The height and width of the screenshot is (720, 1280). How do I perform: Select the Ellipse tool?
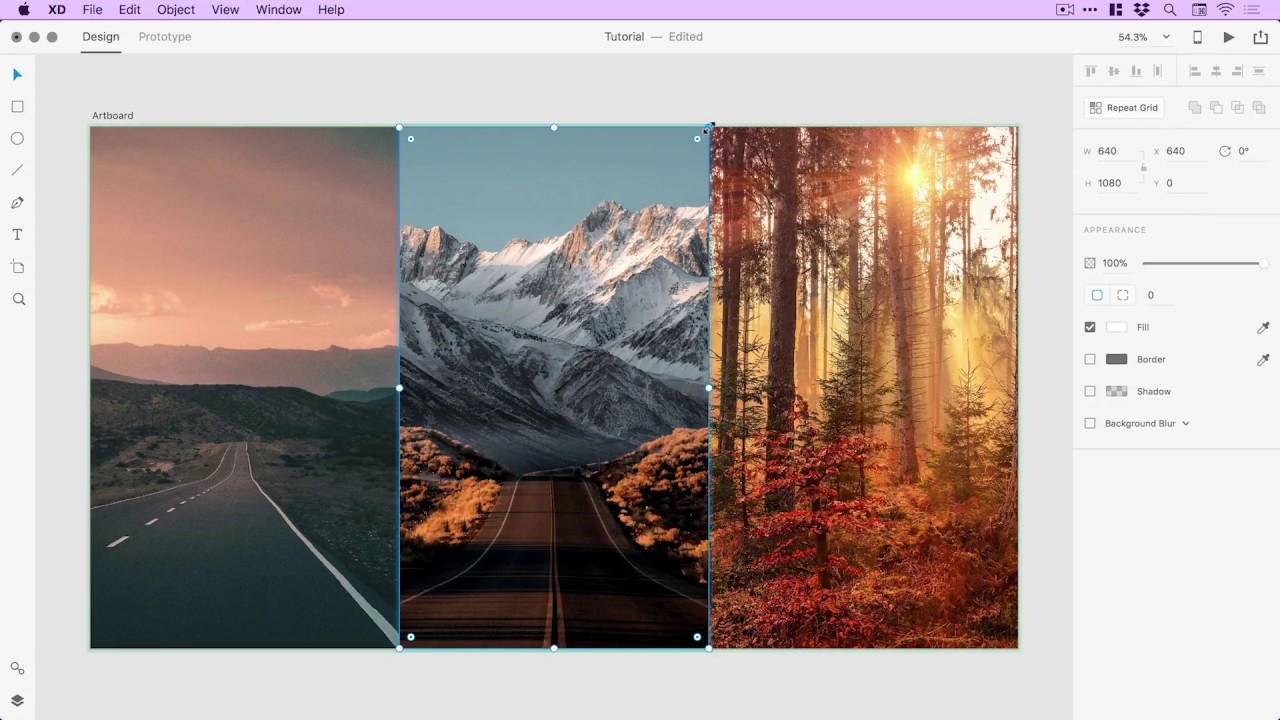pyautogui.click(x=17, y=139)
